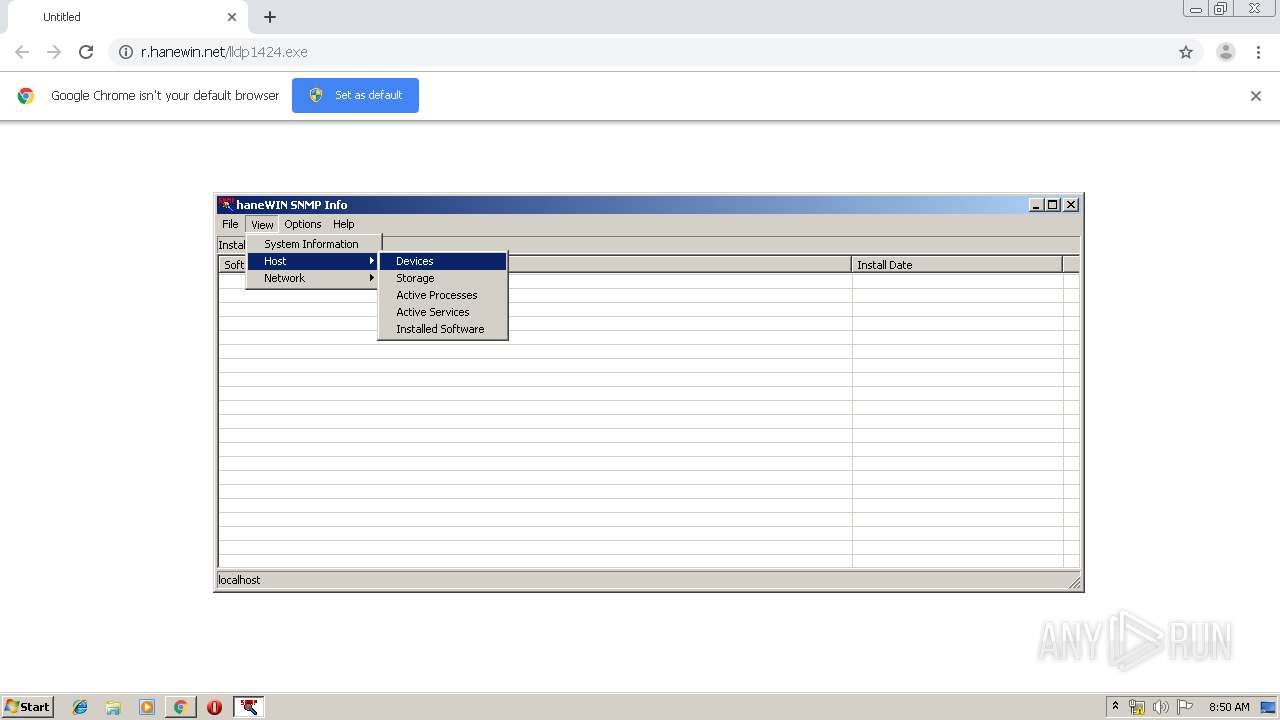Click the haneWIN SNMP Info title icon
This screenshot has width=1280, height=720.
click(x=226, y=204)
